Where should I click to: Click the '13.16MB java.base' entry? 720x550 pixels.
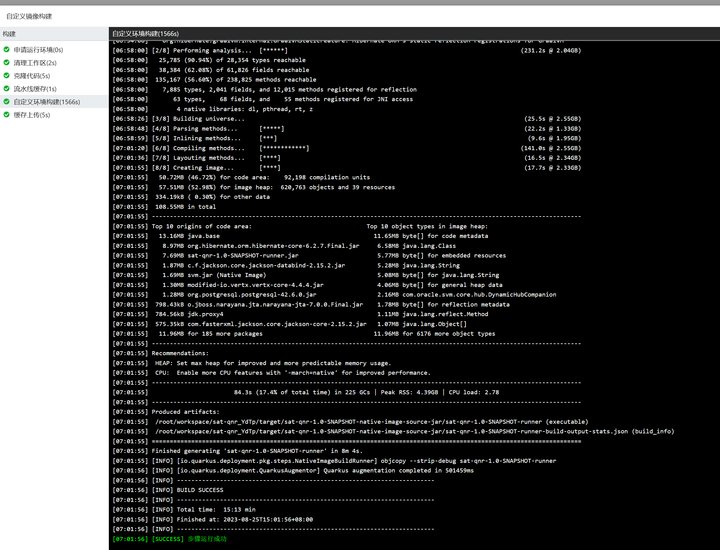coord(189,236)
